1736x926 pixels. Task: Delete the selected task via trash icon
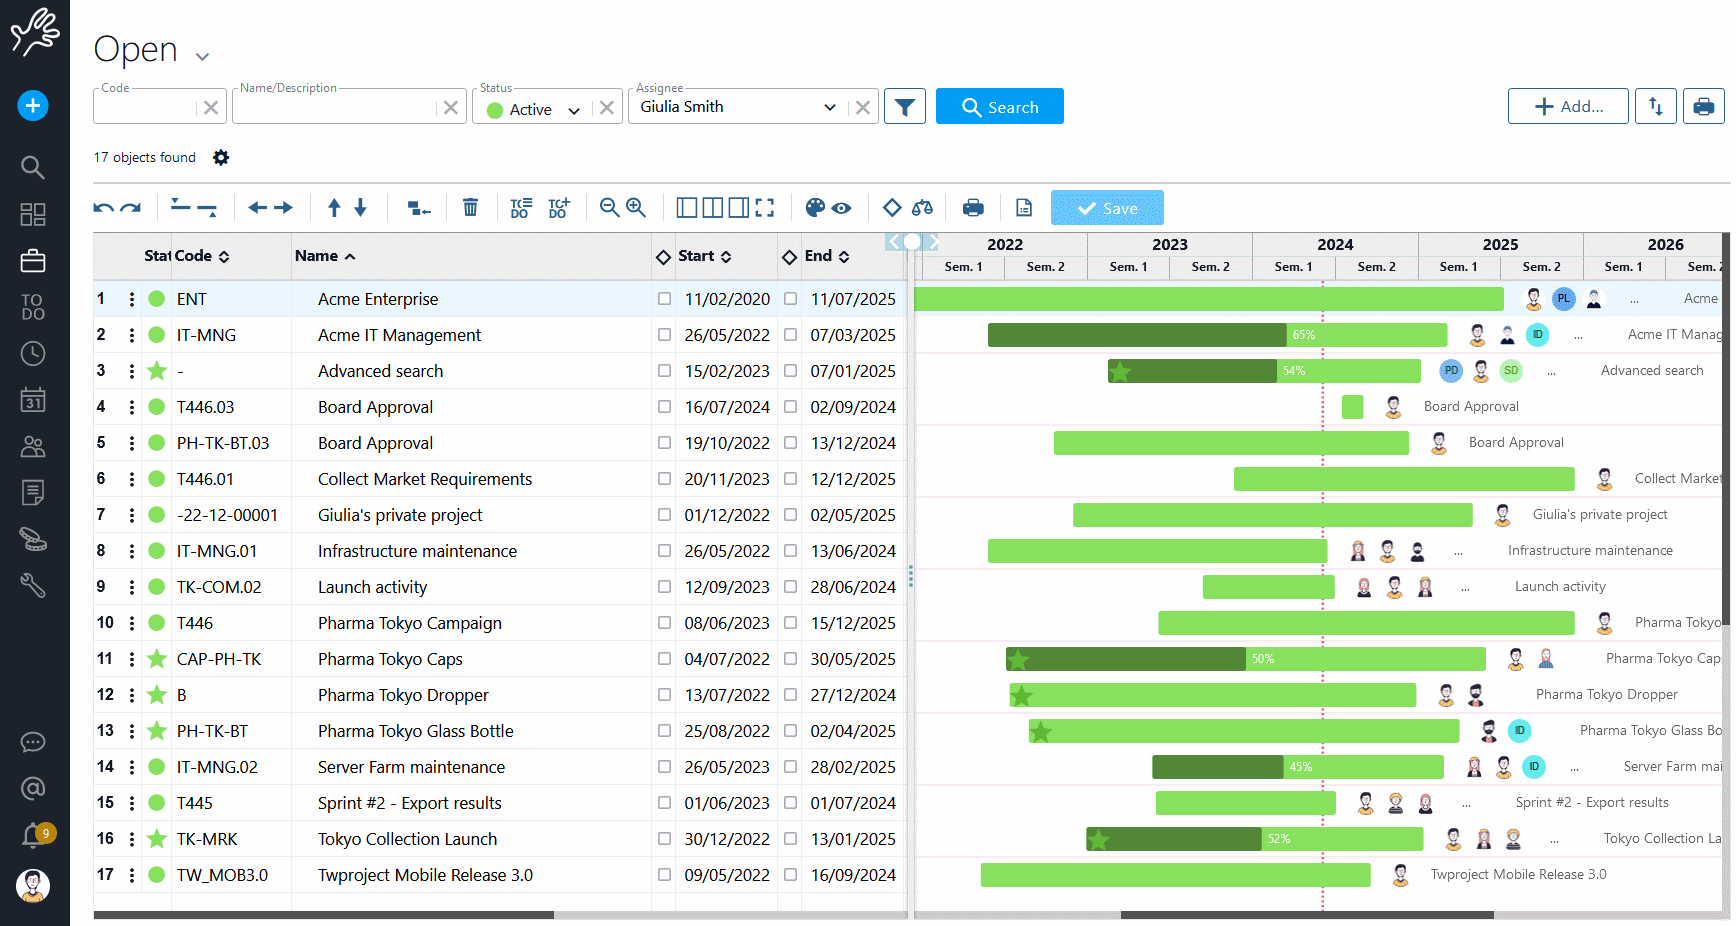(x=470, y=207)
